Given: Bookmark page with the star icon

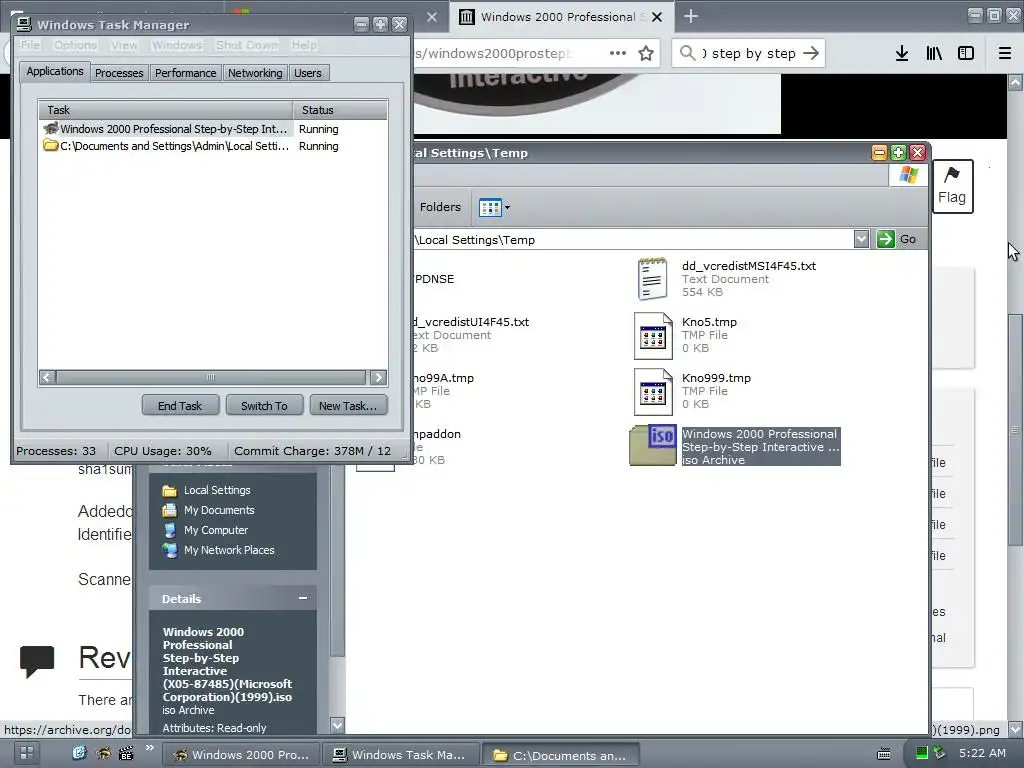Looking at the screenshot, I should (646, 54).
